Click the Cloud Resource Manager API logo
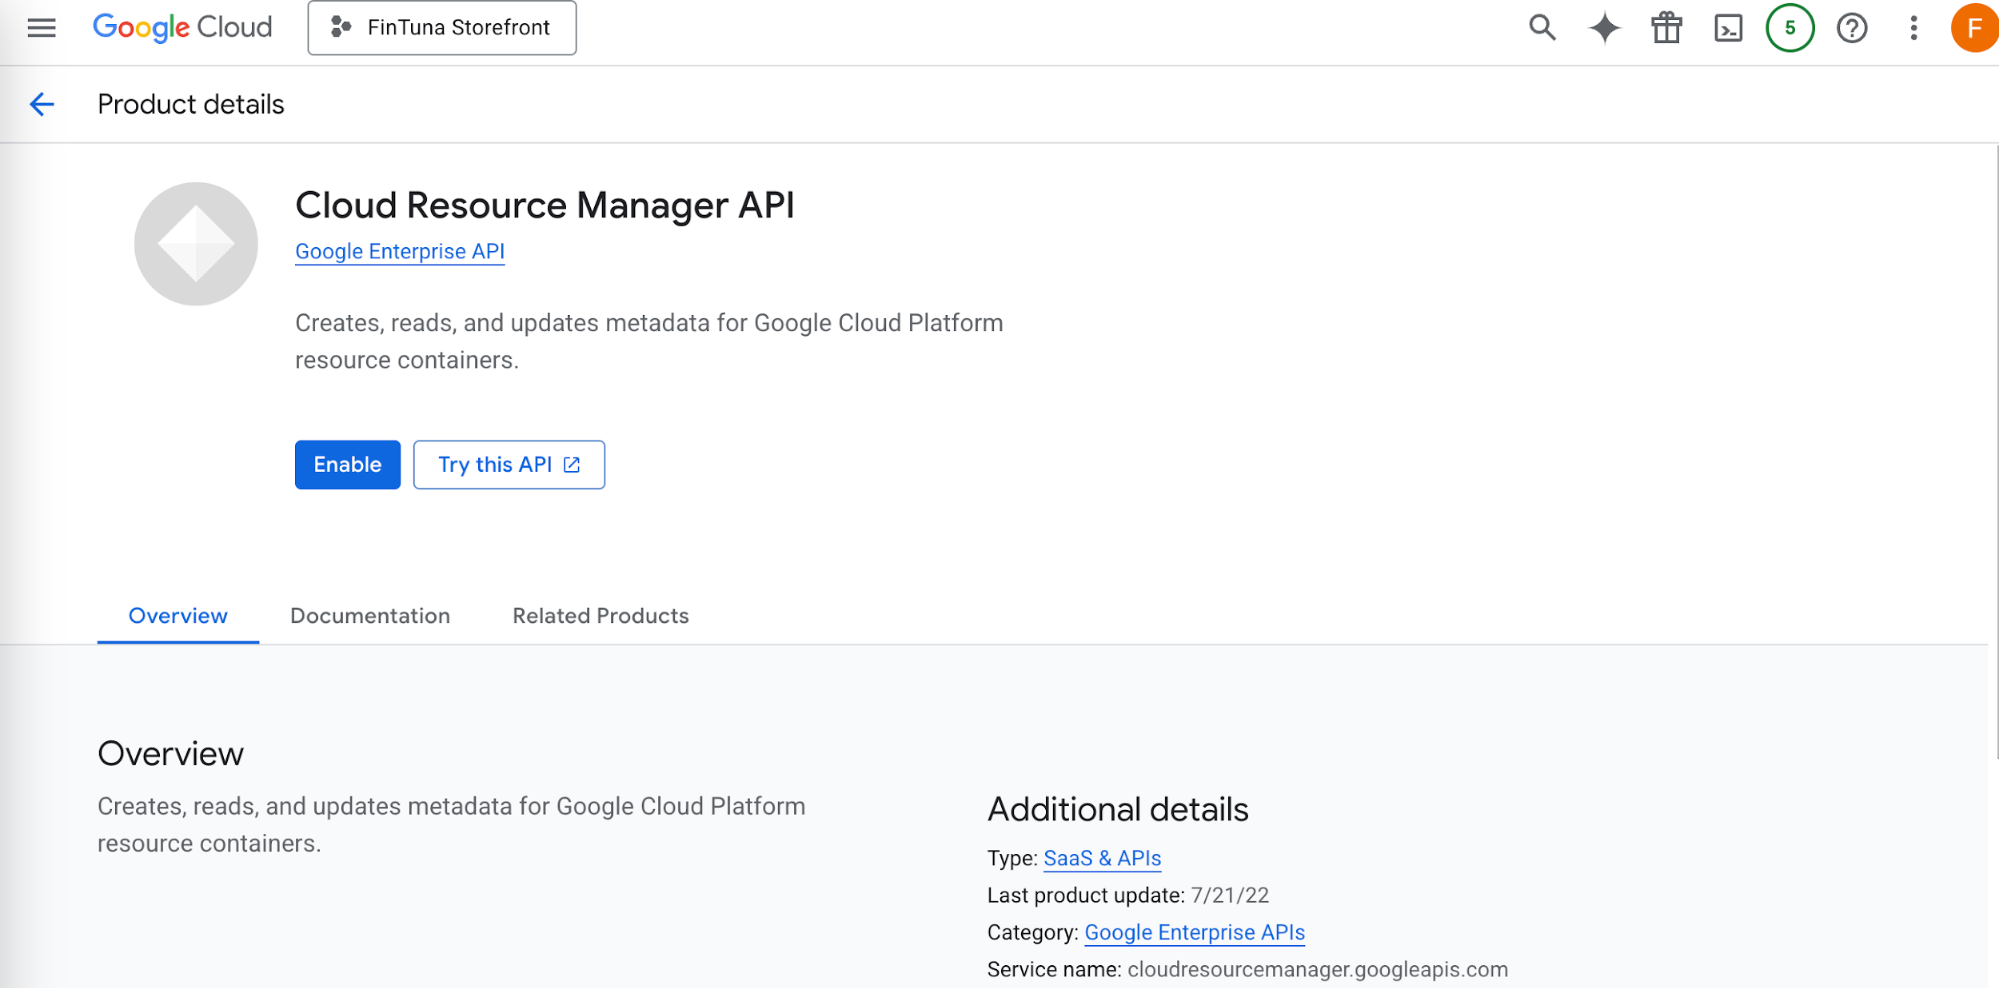 pyautogui.click(x=196, y=244)
